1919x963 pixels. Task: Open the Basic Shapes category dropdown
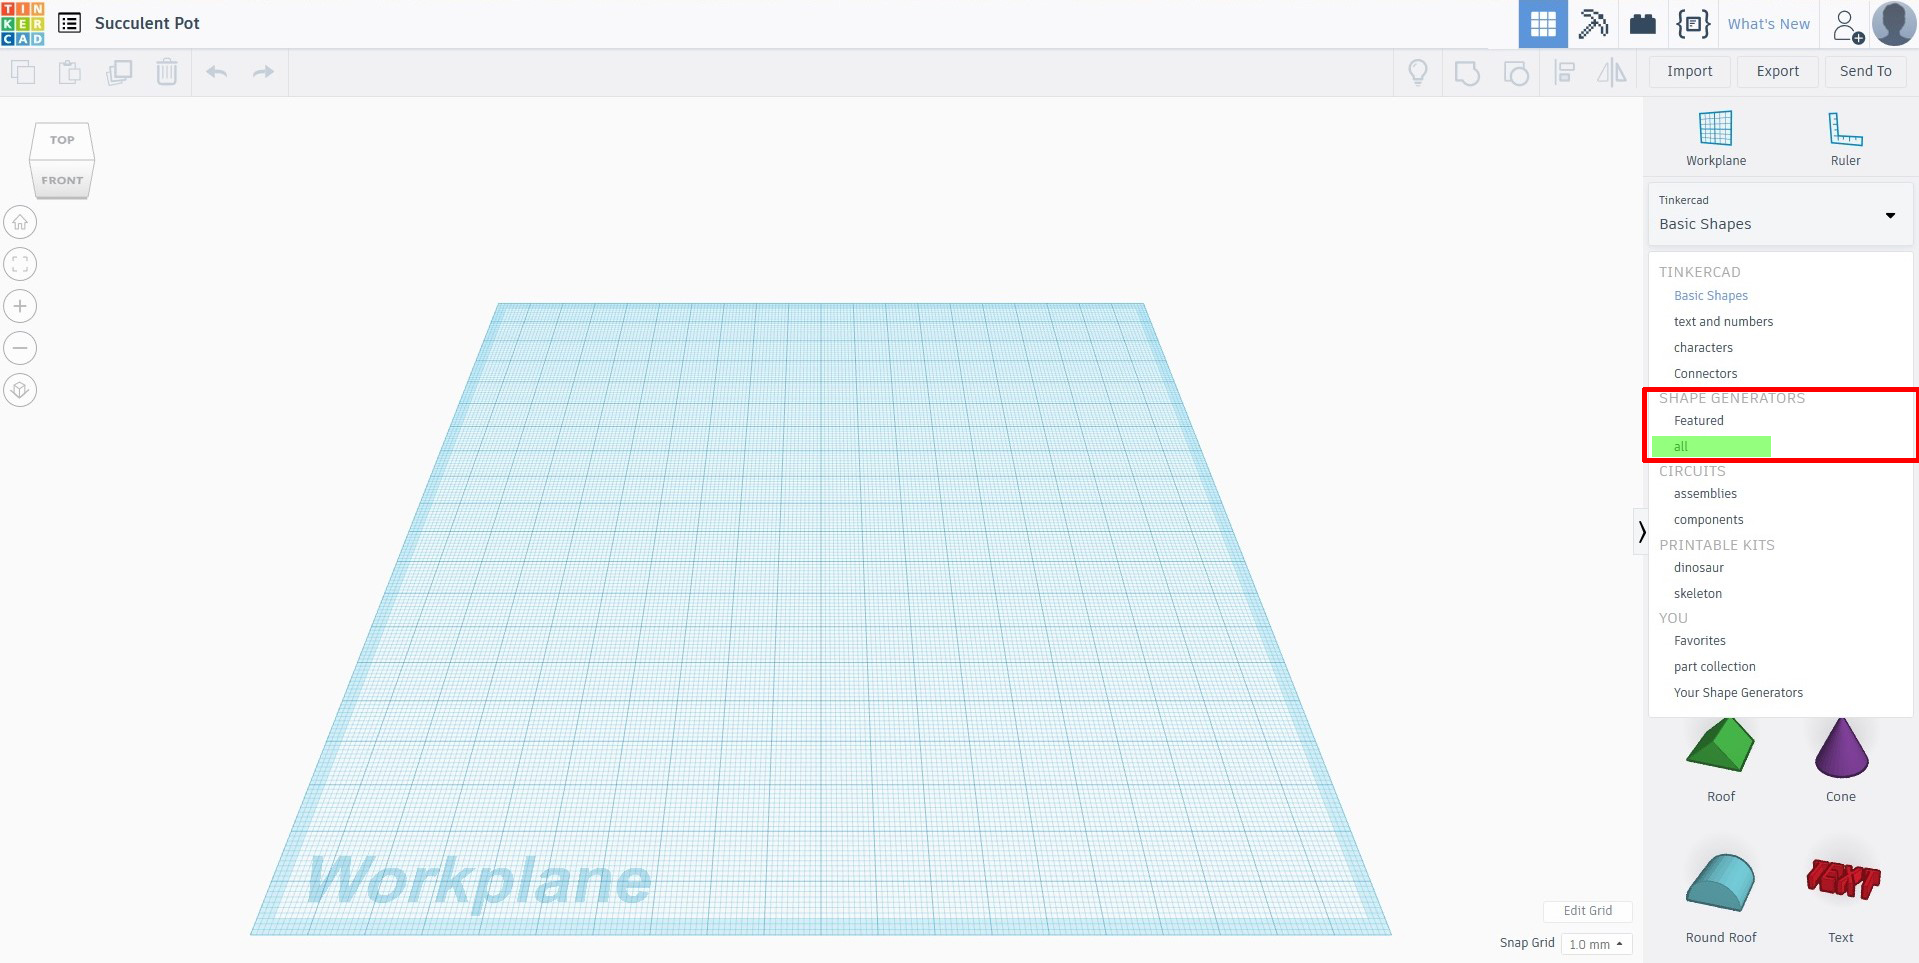1780,214
